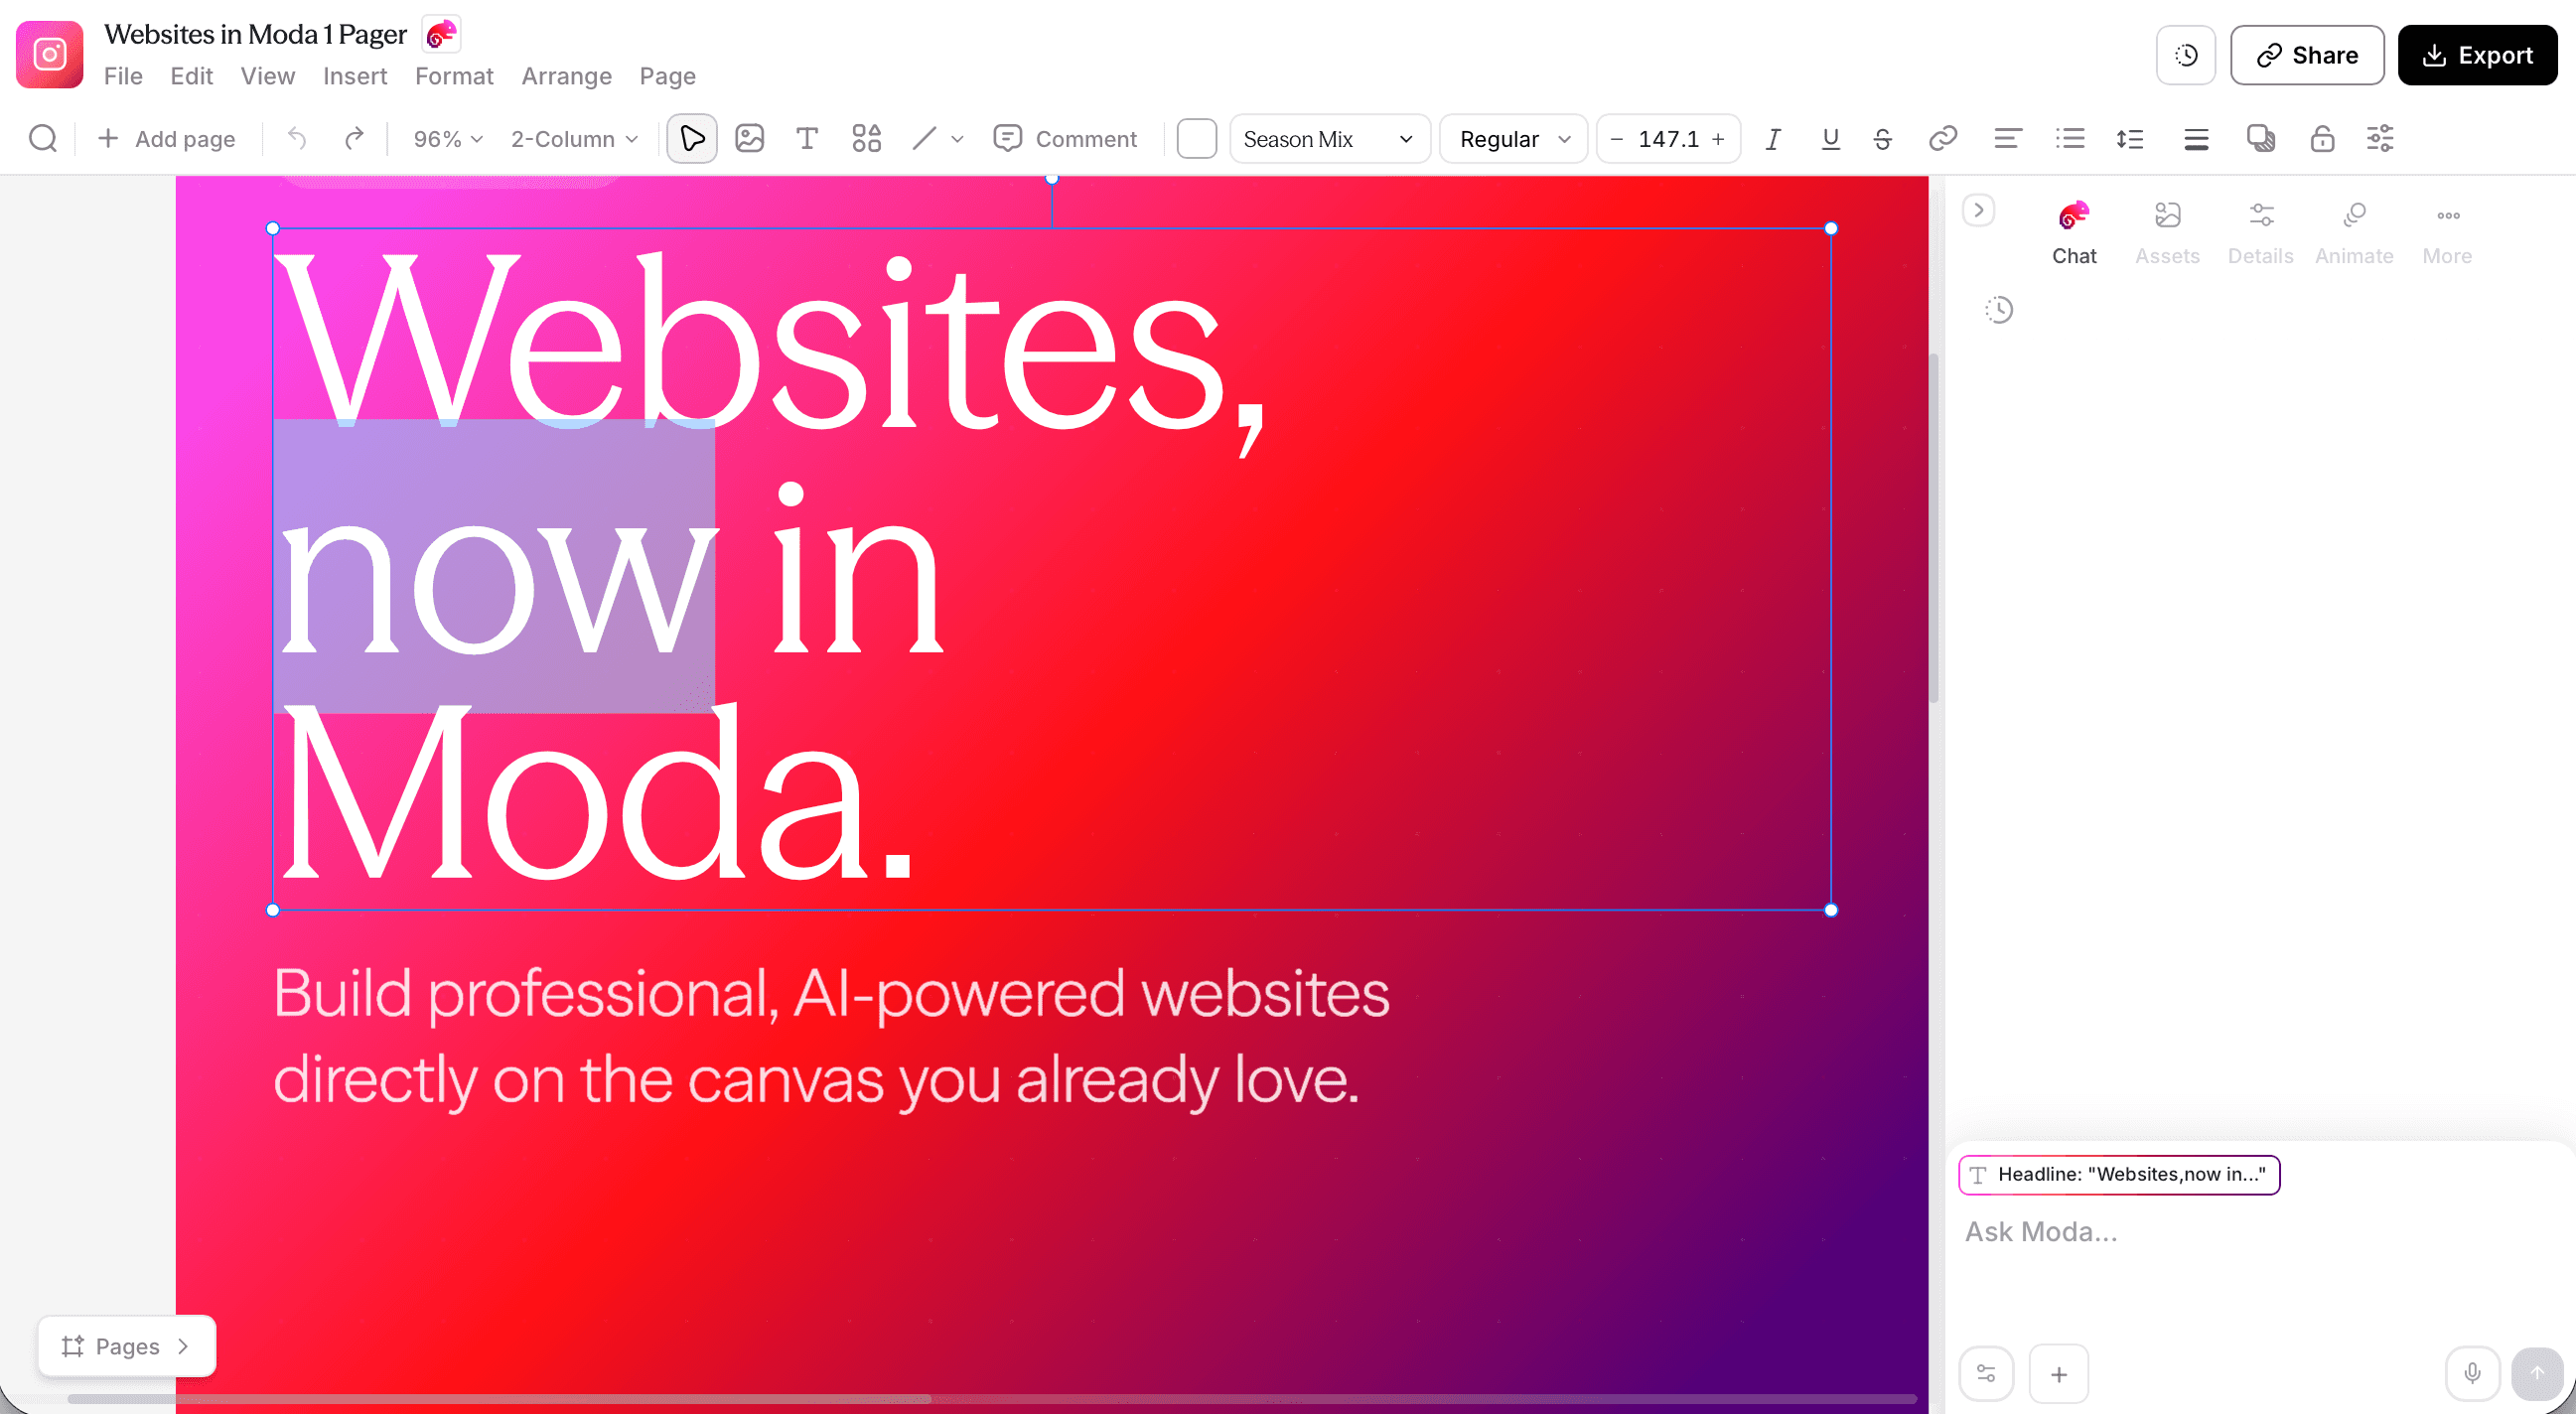Image resolution: width=2576 pixels, height=1414 pixels.
Task: Click the 147.1 font size field
Action: tap(1668, 139)
